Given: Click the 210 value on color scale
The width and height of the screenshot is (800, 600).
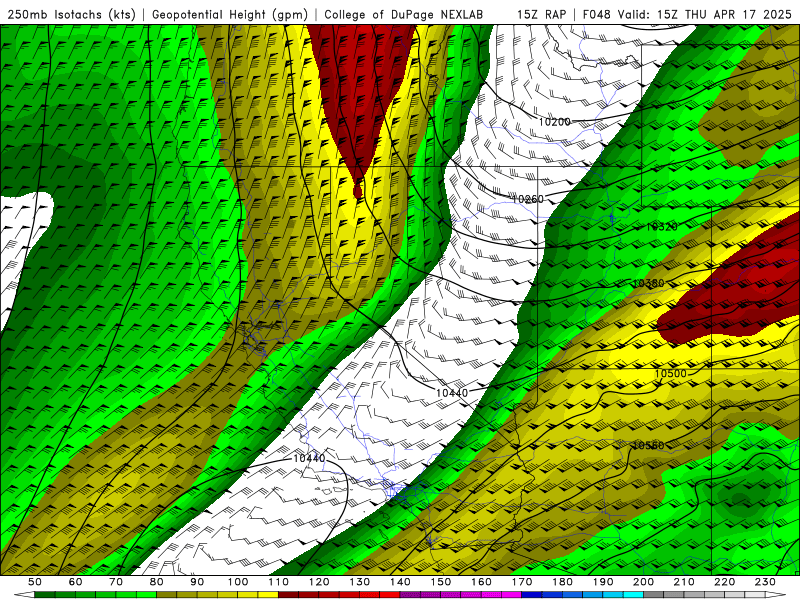Looking at the screenshot, I should [684, 582].
